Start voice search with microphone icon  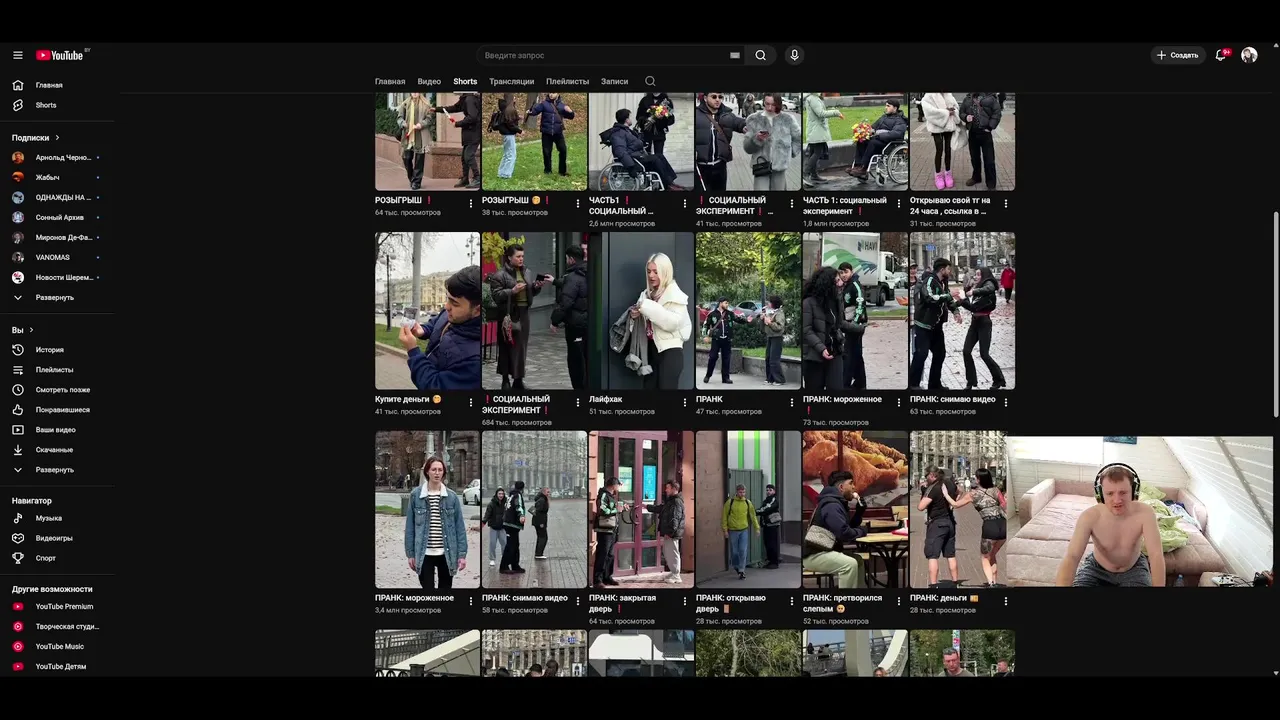pos(795,55)
